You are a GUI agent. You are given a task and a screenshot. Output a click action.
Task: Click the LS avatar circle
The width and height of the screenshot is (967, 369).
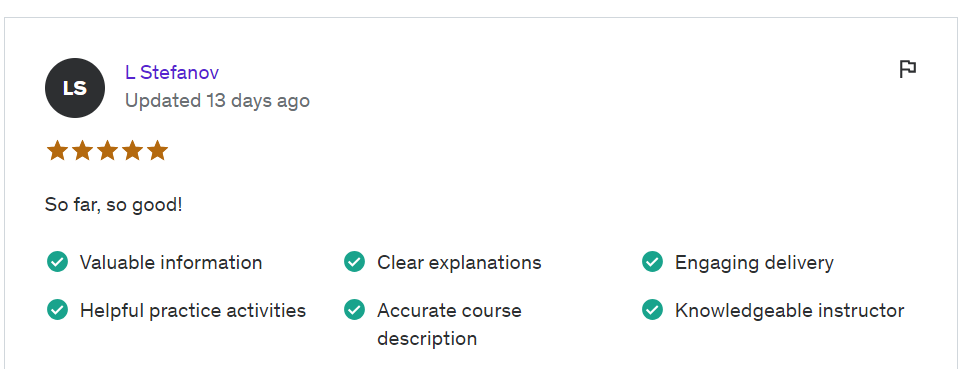[x=75, y=88]
